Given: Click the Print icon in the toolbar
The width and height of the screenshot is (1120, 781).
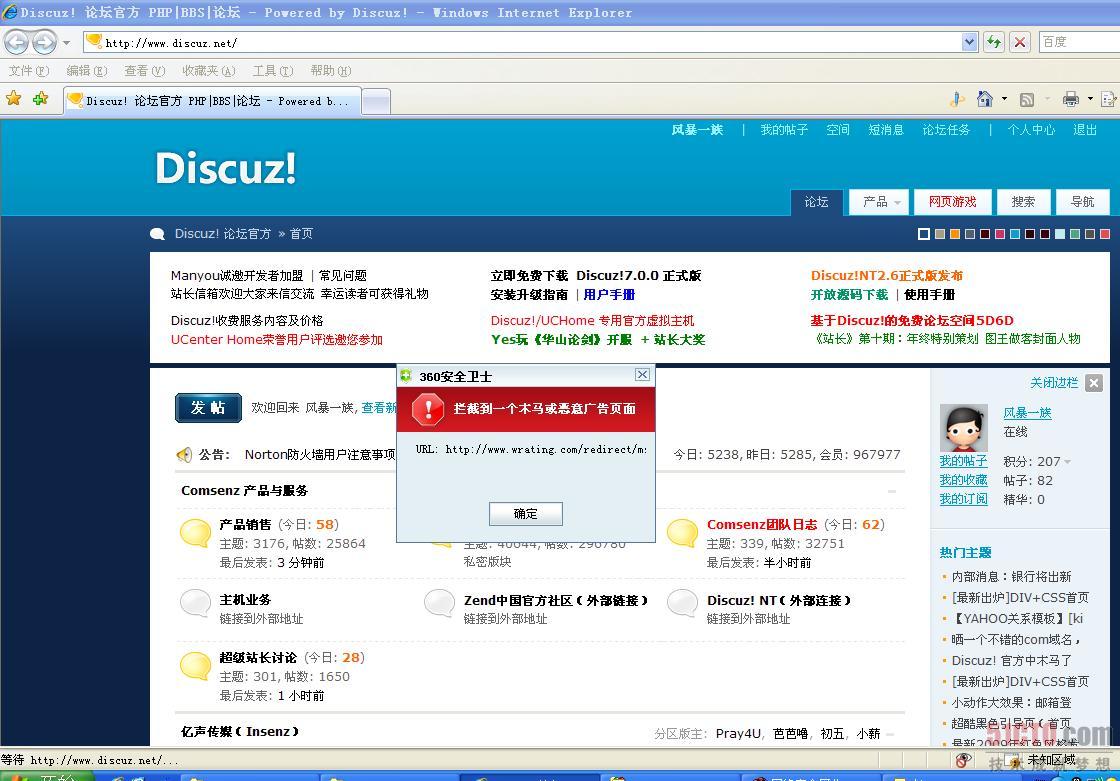Looking at the screenshot, I should [x=1071, y=99].
